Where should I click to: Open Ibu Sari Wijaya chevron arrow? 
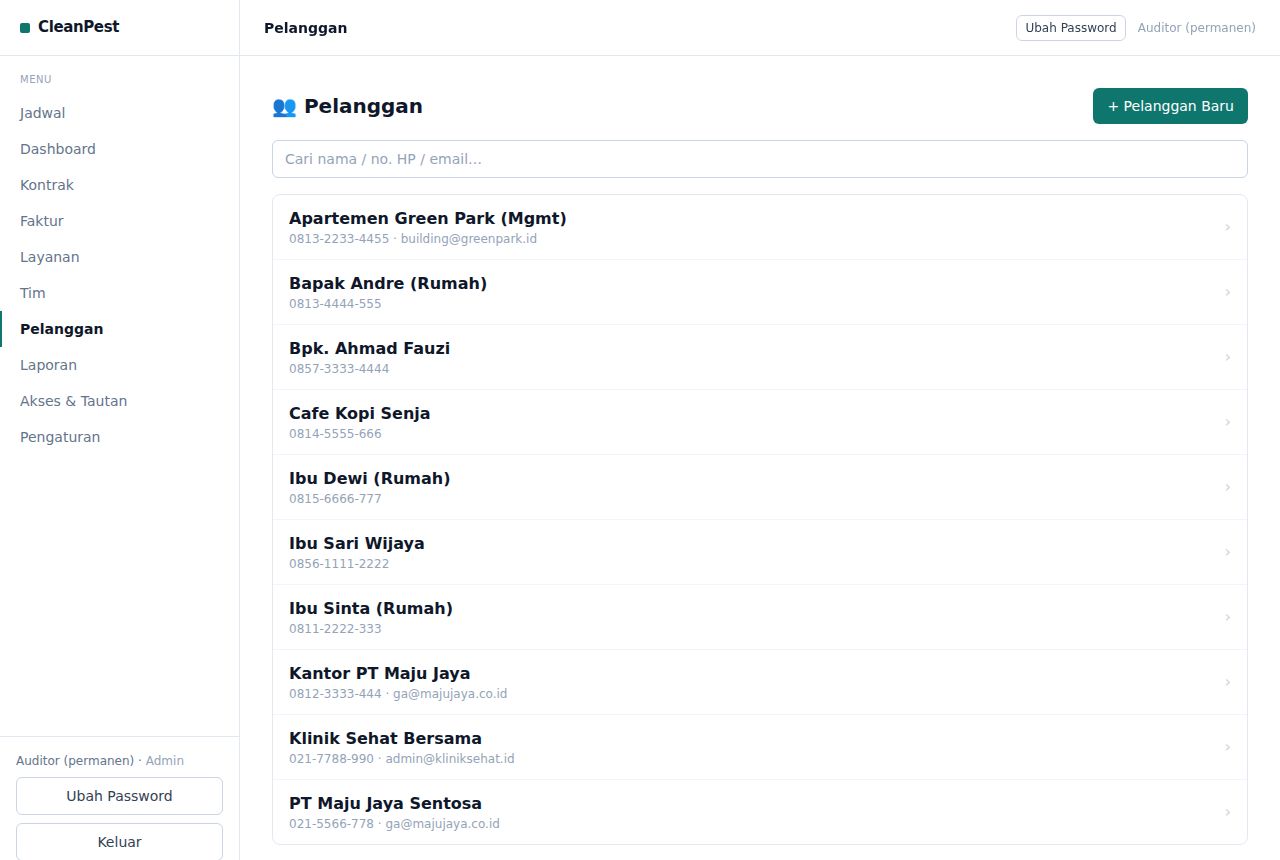(x=1227, y=552)
